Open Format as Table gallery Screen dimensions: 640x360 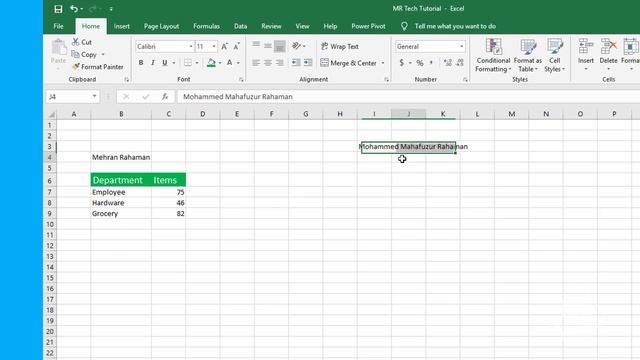(x=528, y=56)
